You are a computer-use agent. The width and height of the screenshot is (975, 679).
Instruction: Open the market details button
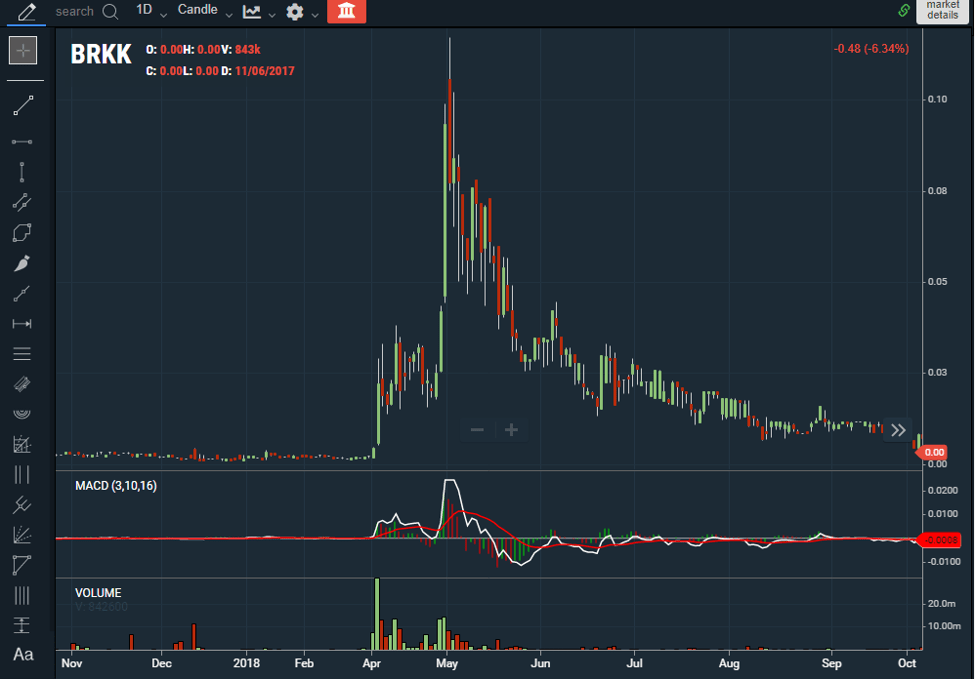[x=941, y=12]
